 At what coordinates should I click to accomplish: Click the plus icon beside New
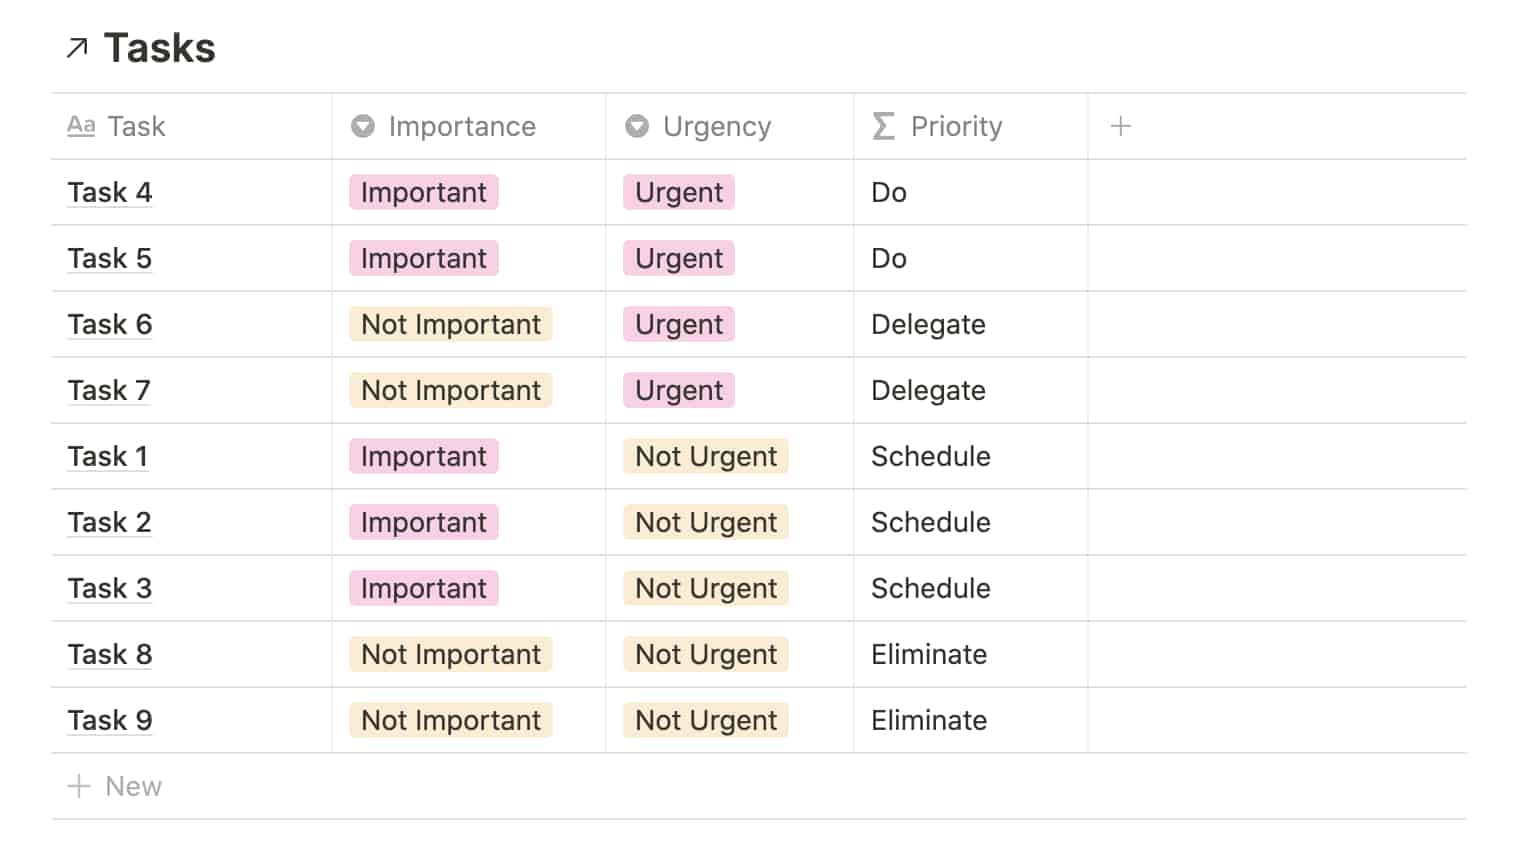pyautogui.click(x=79, y=786)
